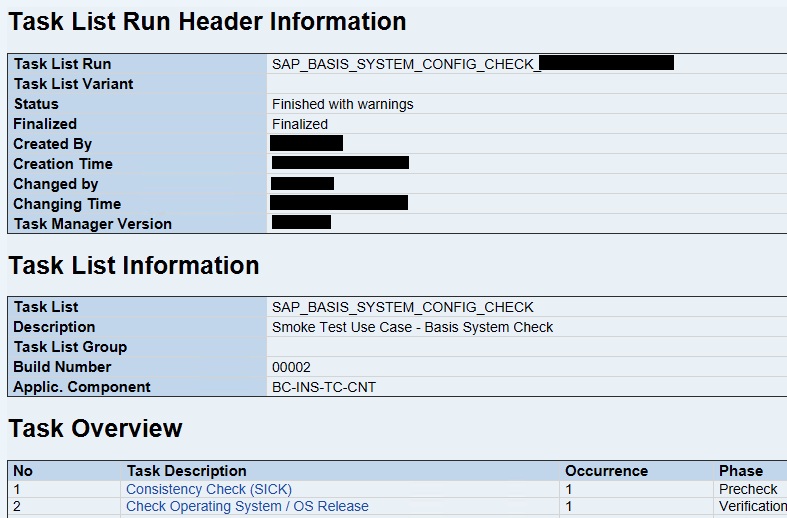The image size is (787, 518).
Task: Select the Task List Information heading
Action: [x=134, y=265]
